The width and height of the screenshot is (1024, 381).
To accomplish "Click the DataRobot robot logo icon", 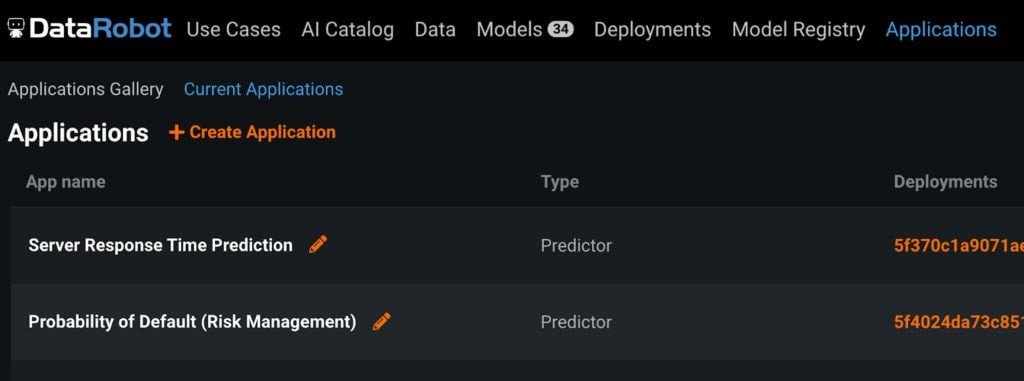I will (16, 29).
